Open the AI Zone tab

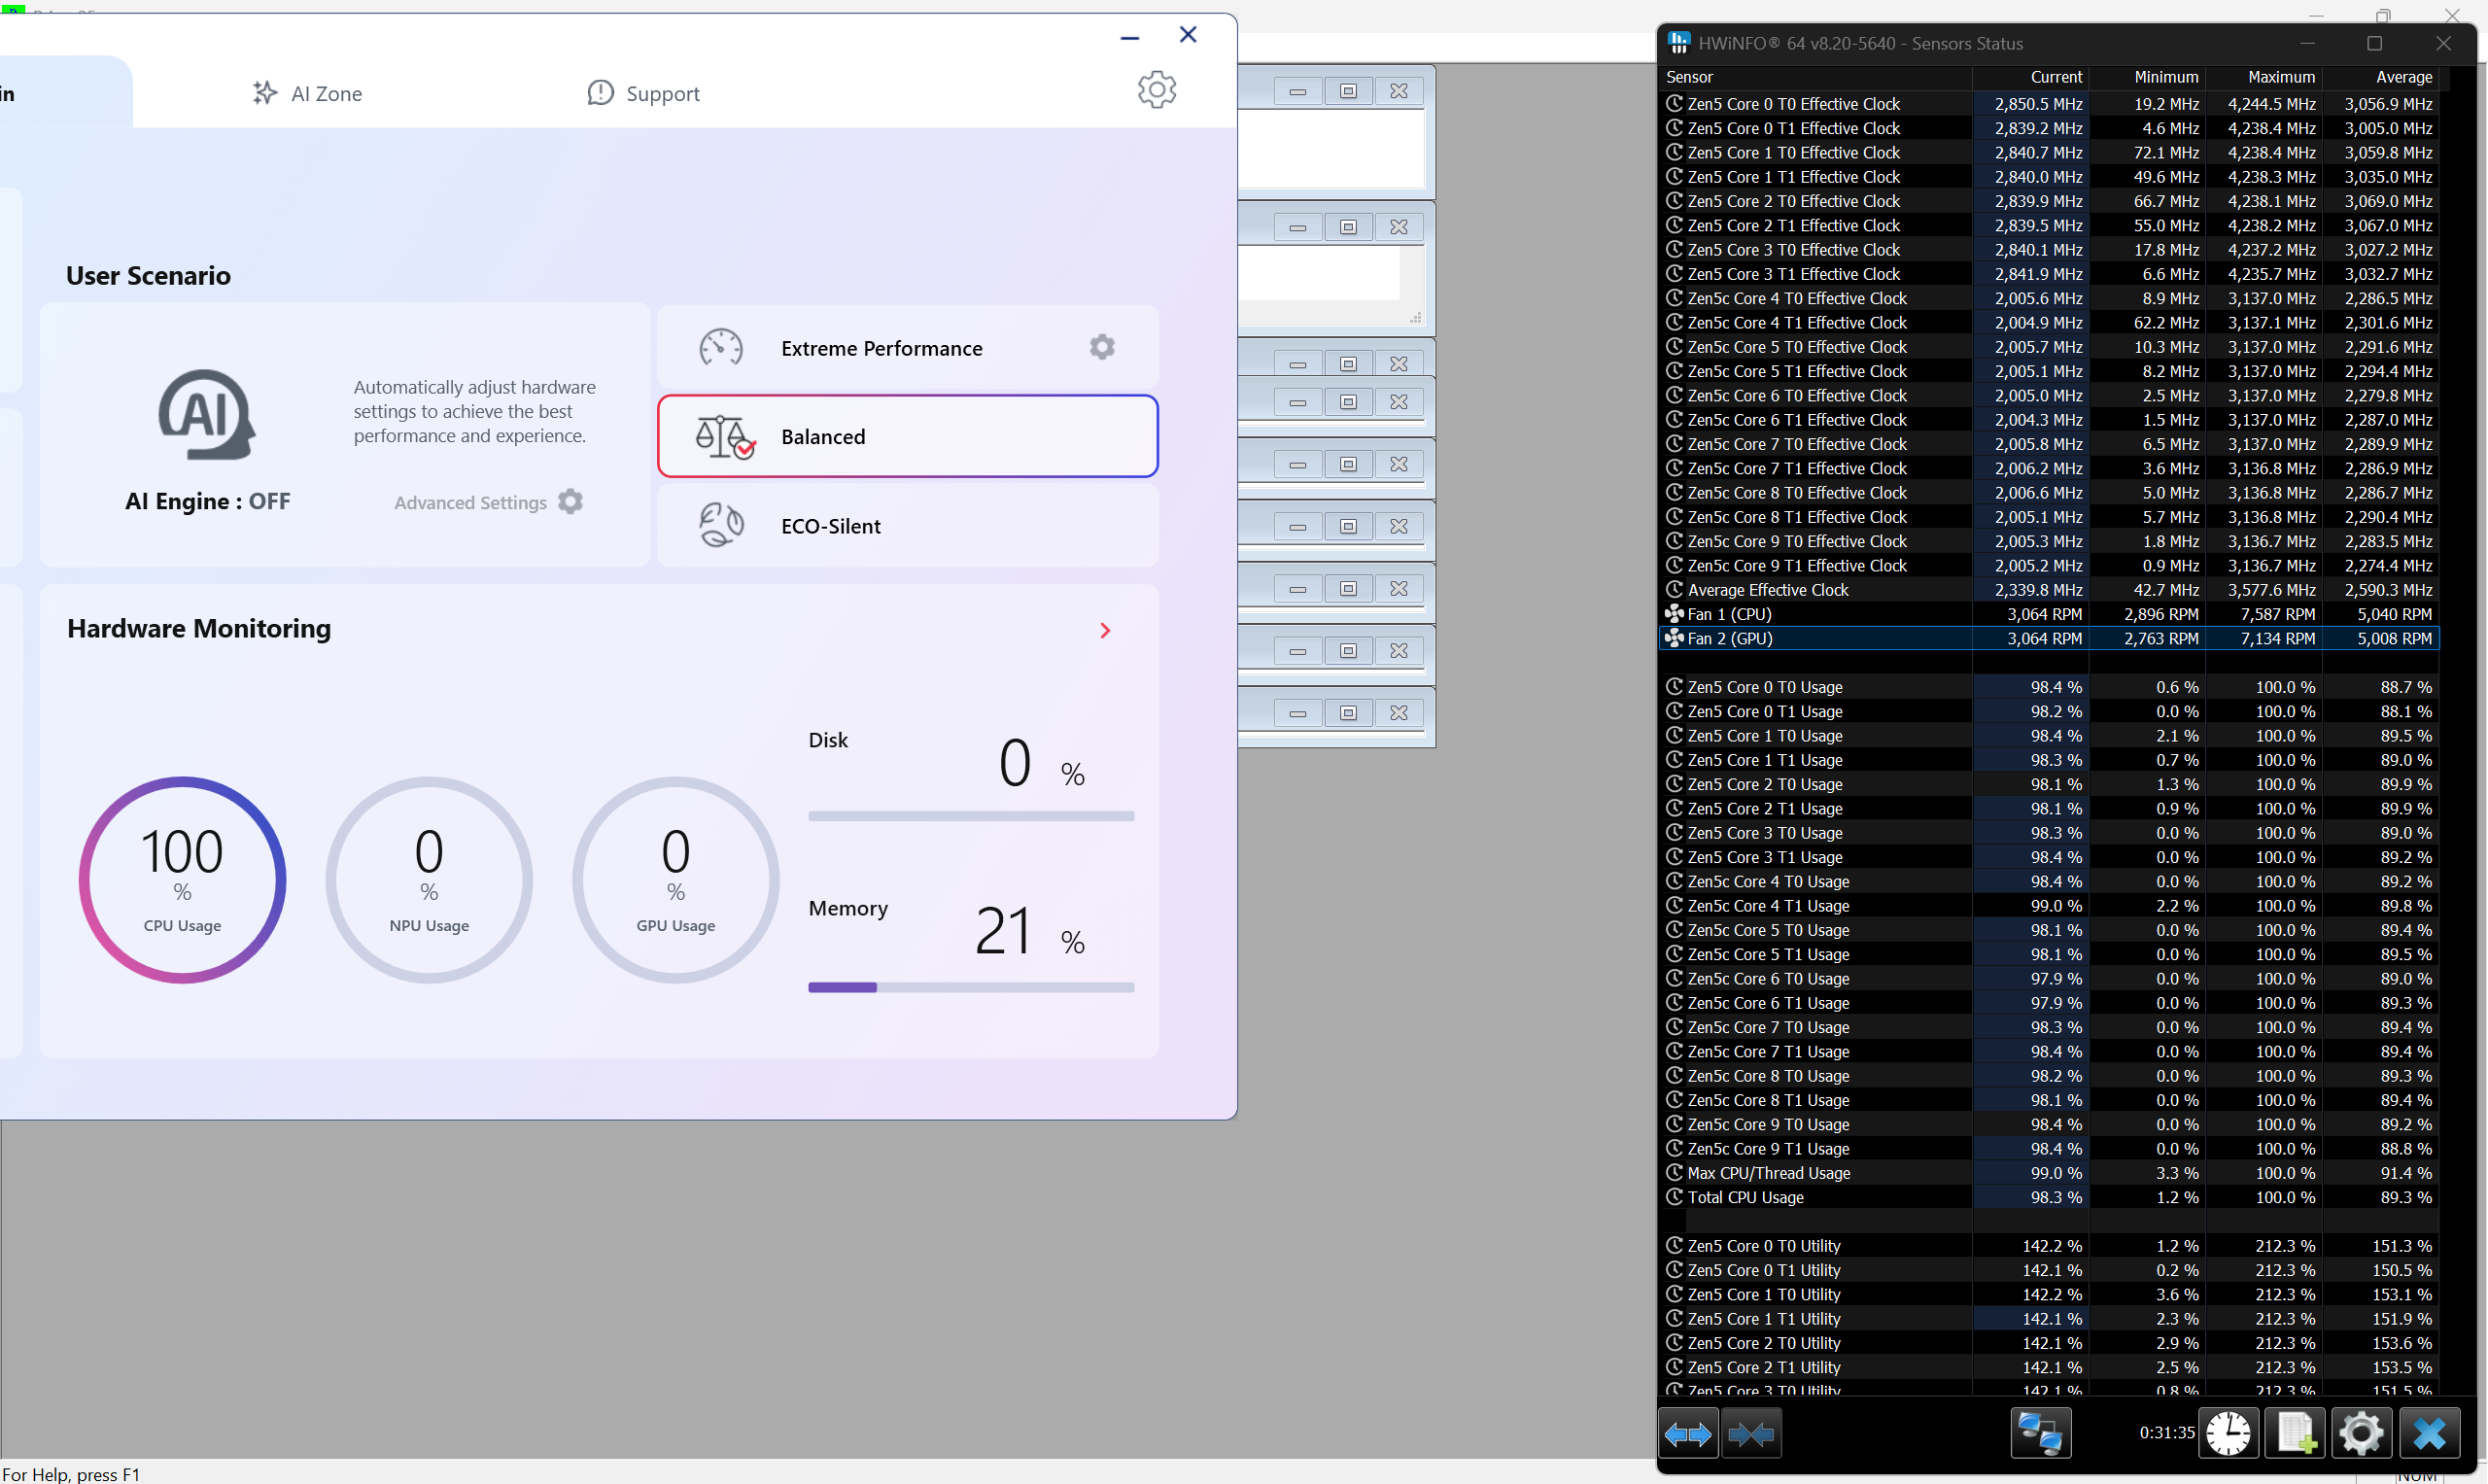307,93
